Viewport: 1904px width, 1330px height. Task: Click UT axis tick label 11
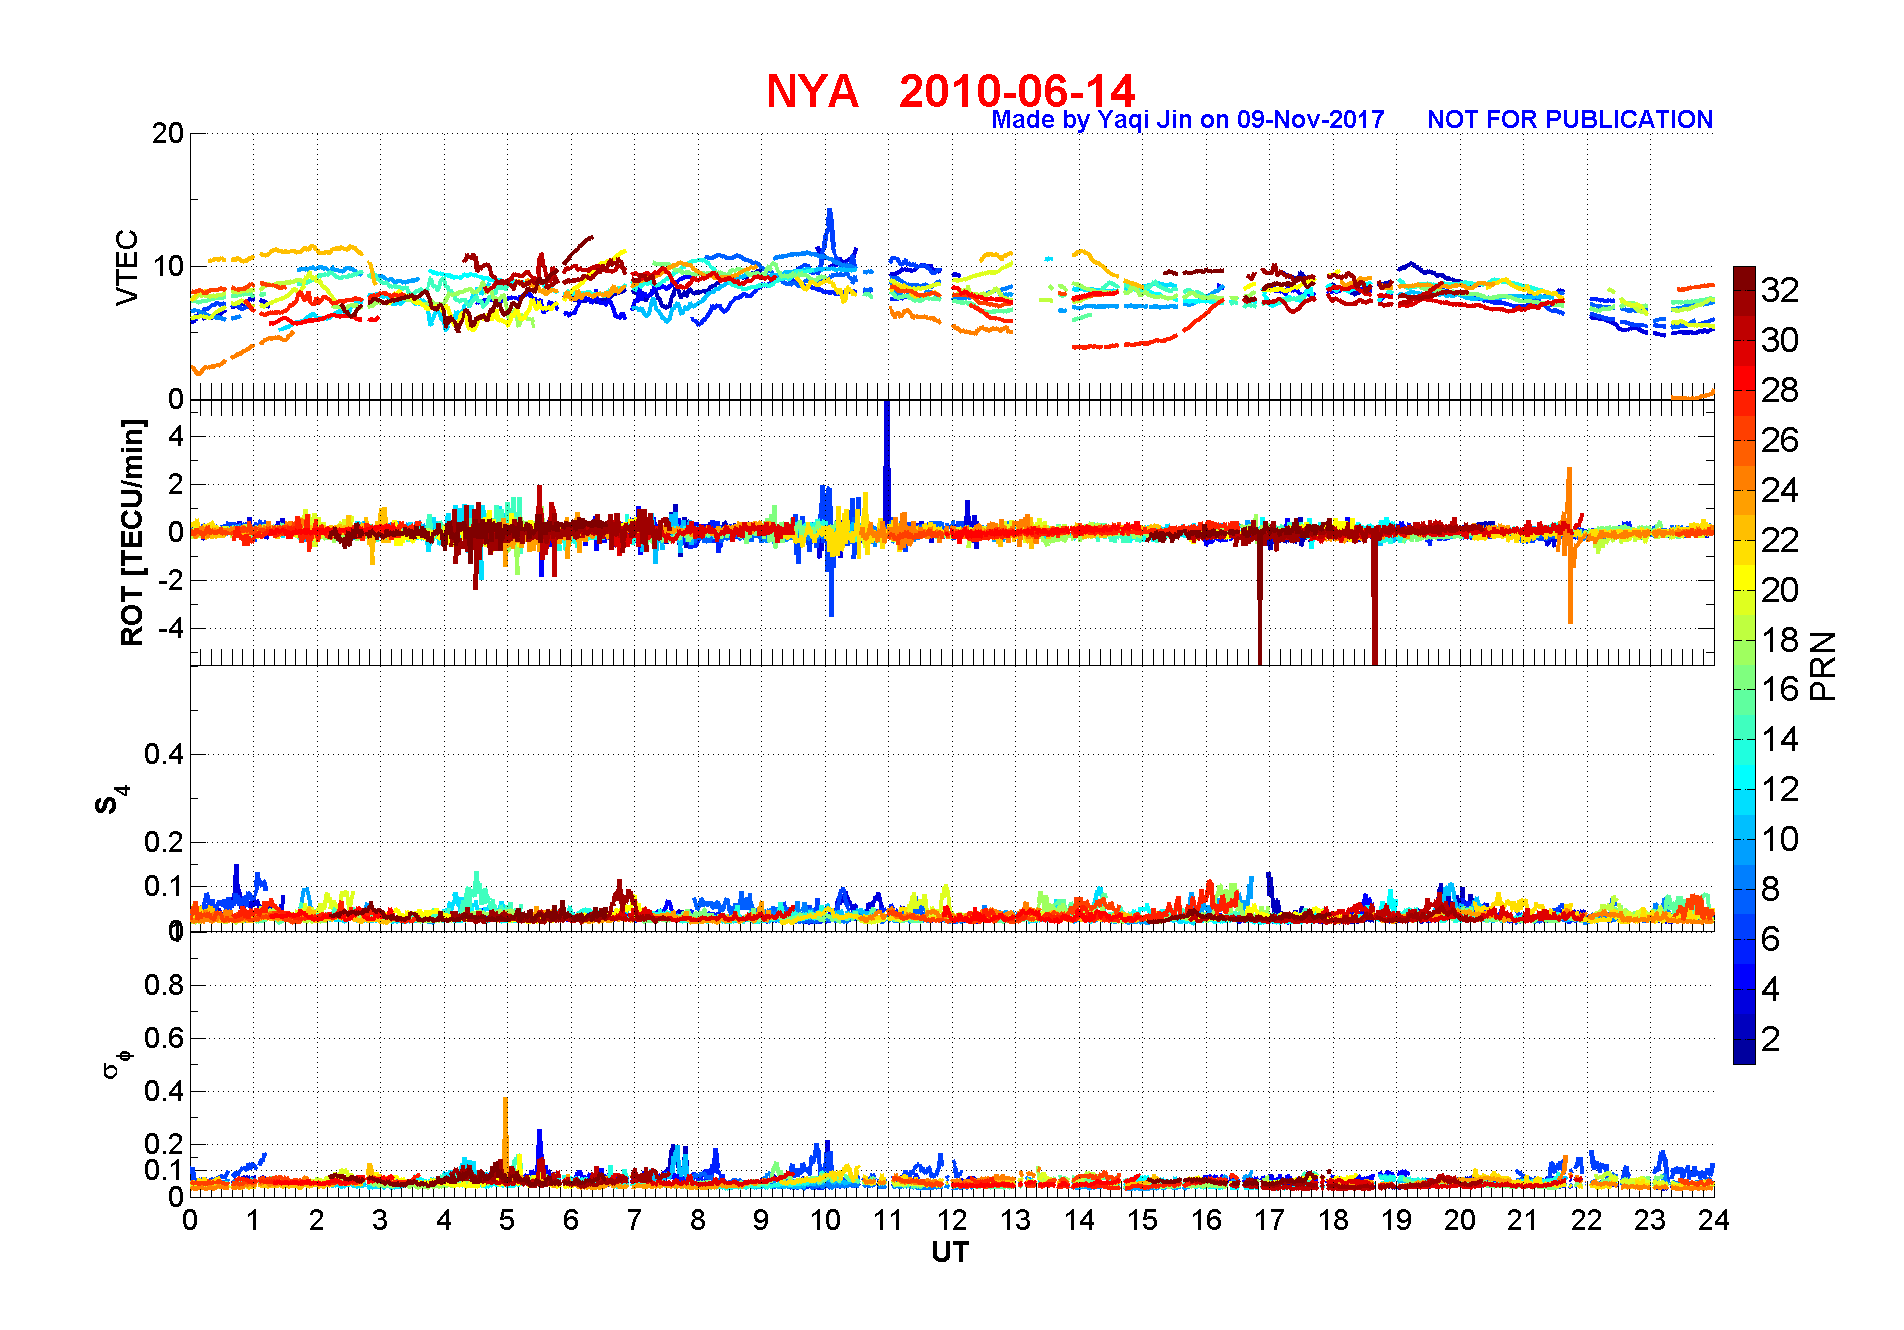click(888, 1220)
